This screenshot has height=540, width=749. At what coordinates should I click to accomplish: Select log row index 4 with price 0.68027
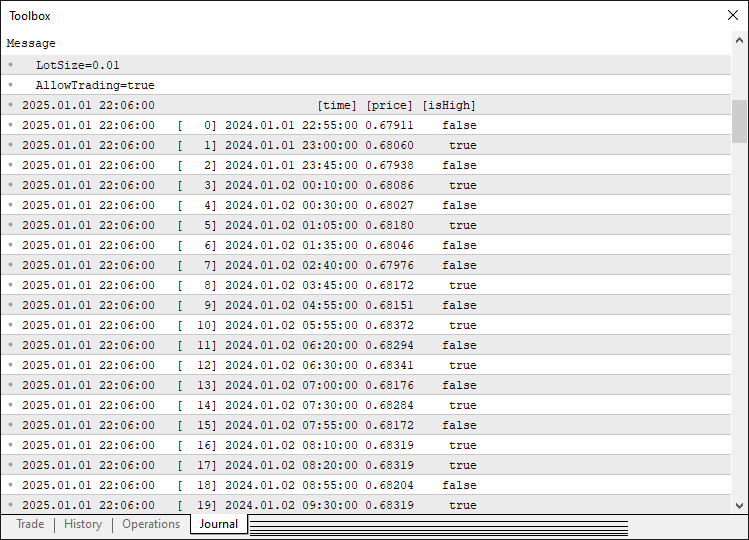pos(366,205)
